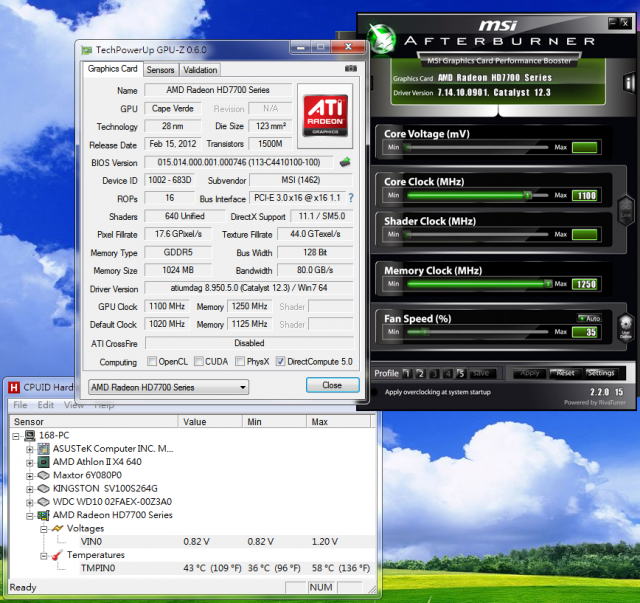Open the HWMonitor File menu
Viewport: 640px width, 603px height.
click(20, 405)
